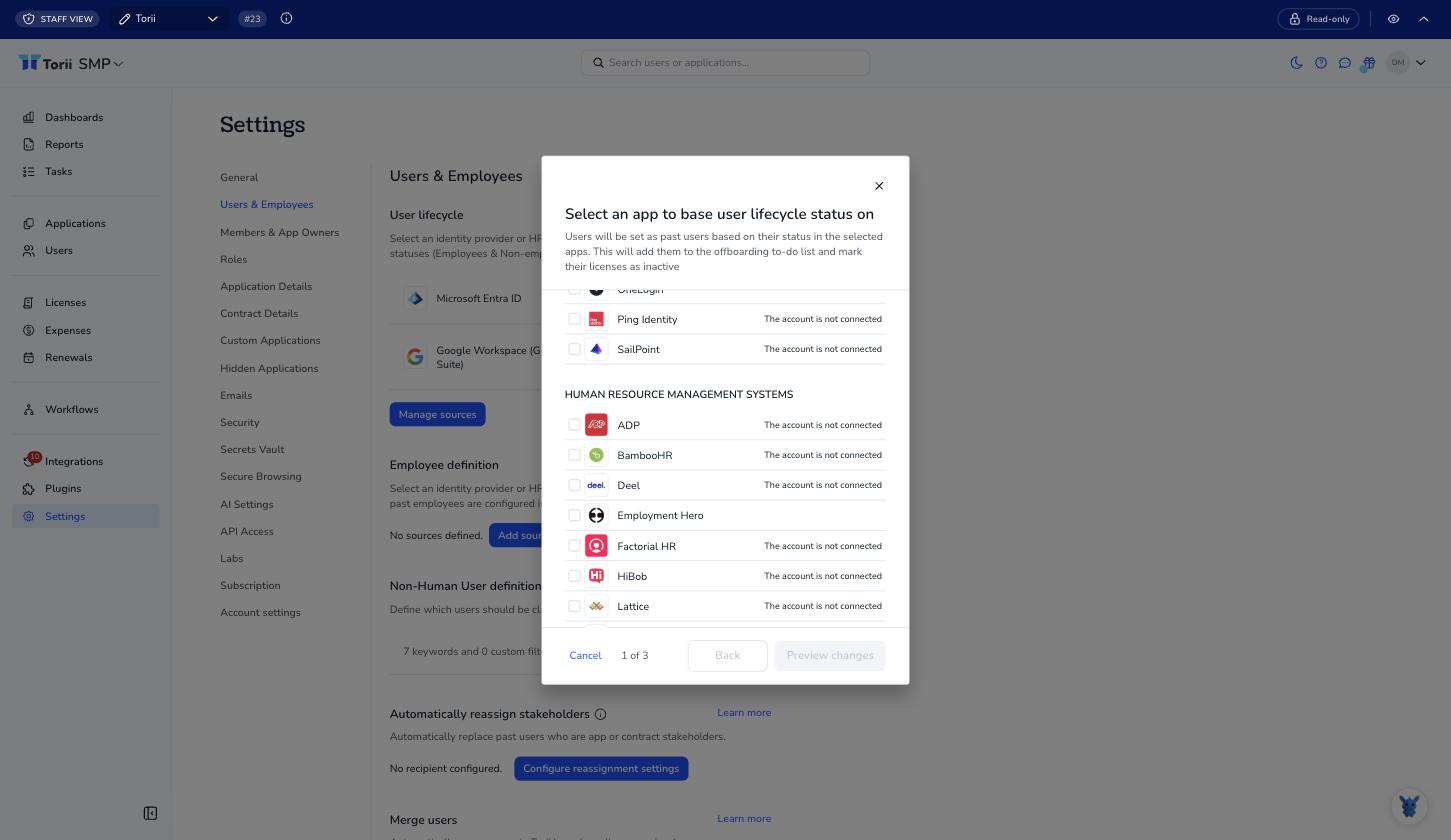Viewport: 1451px width, 840px height.
Task: Open the chat messages icon in header
Action: [x=1344, y=63]
